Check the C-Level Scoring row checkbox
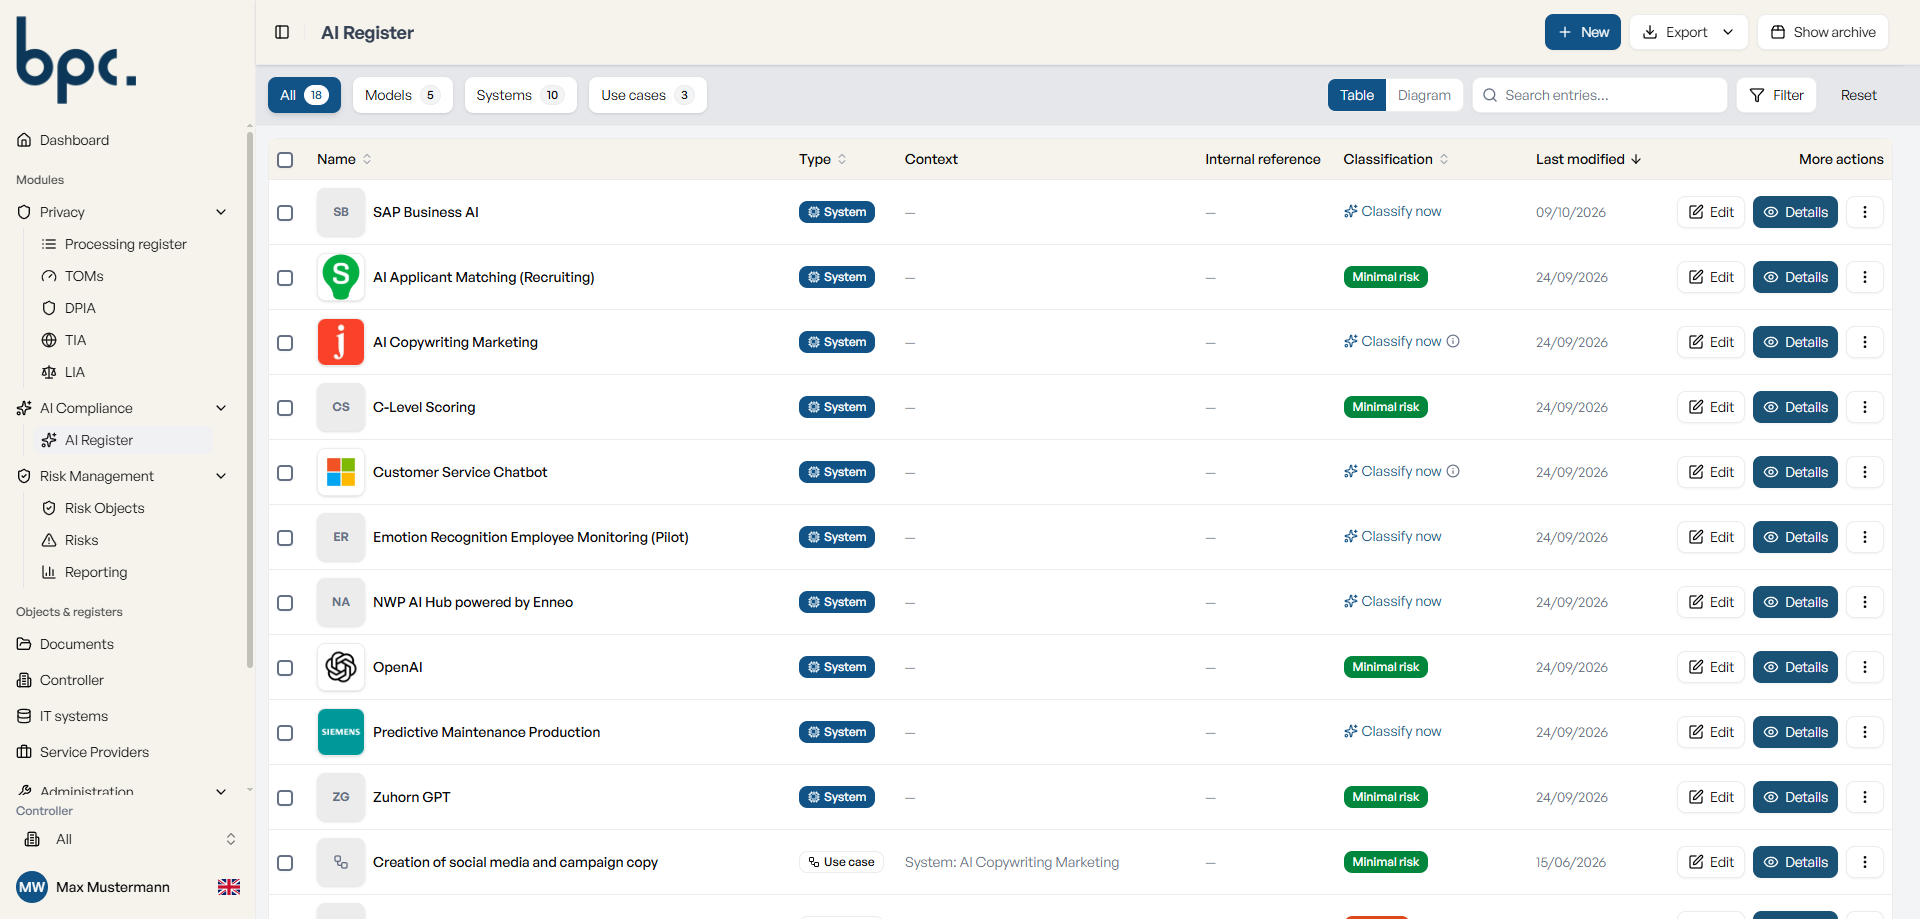 coord(285,408)
